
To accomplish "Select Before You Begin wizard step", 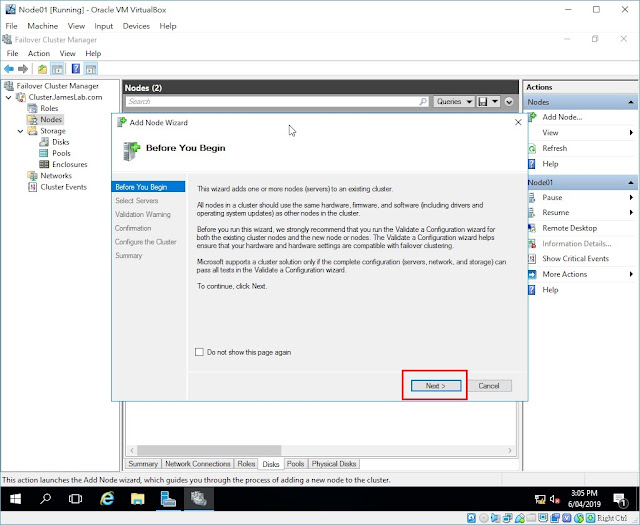I will tap(148, 187).
